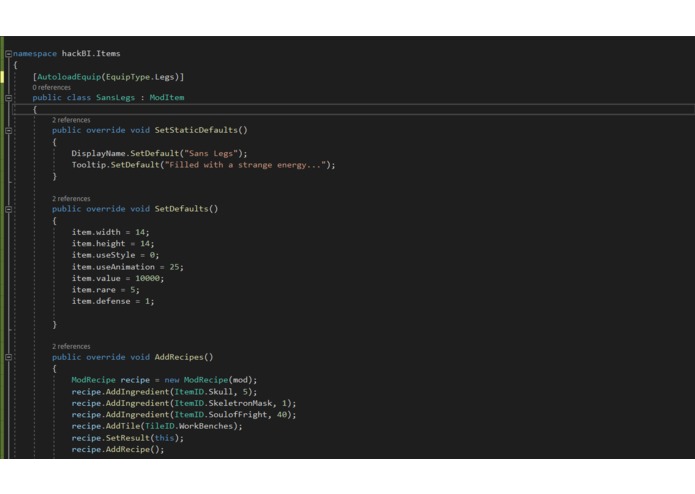Open '2 references' link above AddRecipes
Viewport: 695px width, 494px height.
[71, 346]
